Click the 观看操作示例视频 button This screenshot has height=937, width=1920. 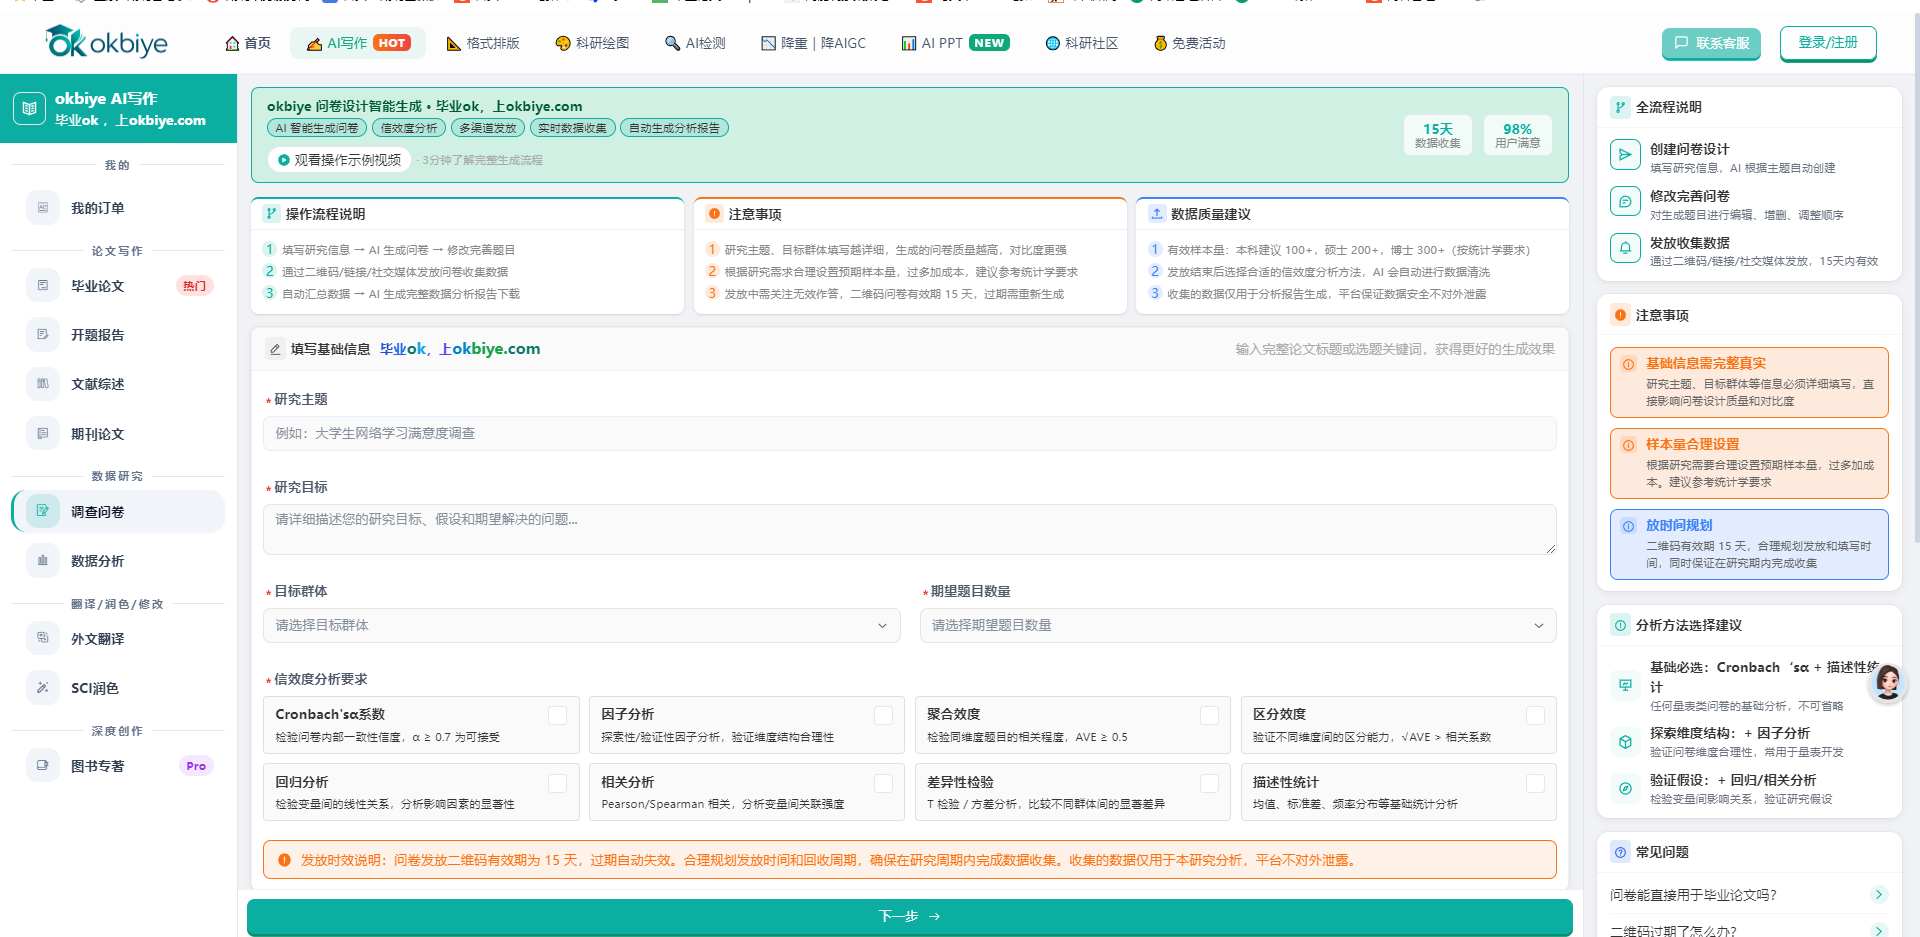(x=339, y=160)
